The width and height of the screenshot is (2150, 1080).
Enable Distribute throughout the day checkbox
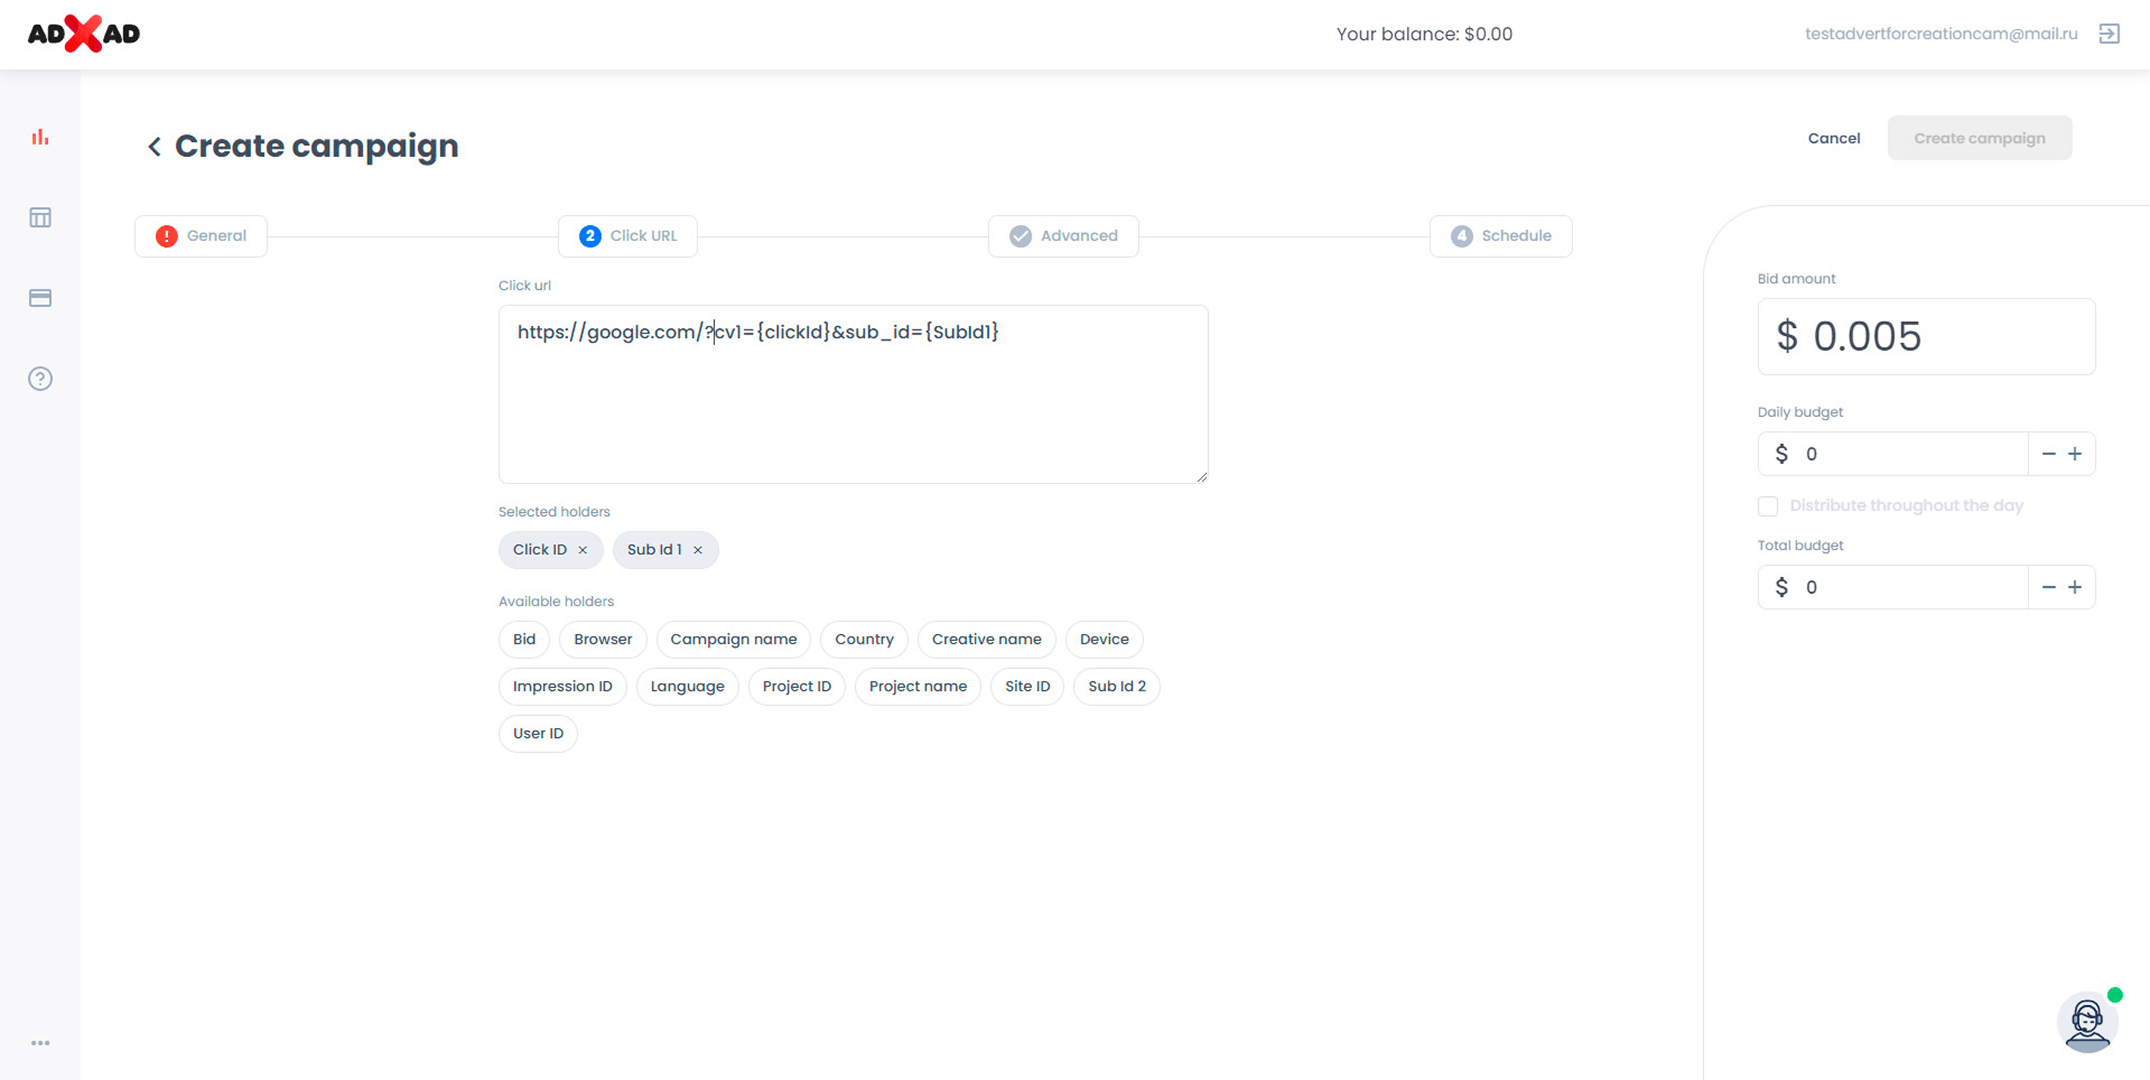click(1768, 506)
